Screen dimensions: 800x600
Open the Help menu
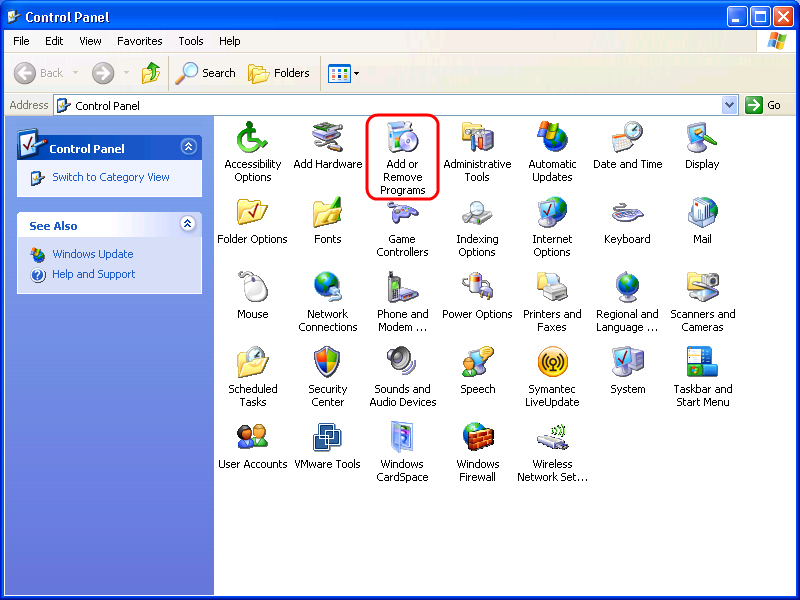click(x=230, y=41)
